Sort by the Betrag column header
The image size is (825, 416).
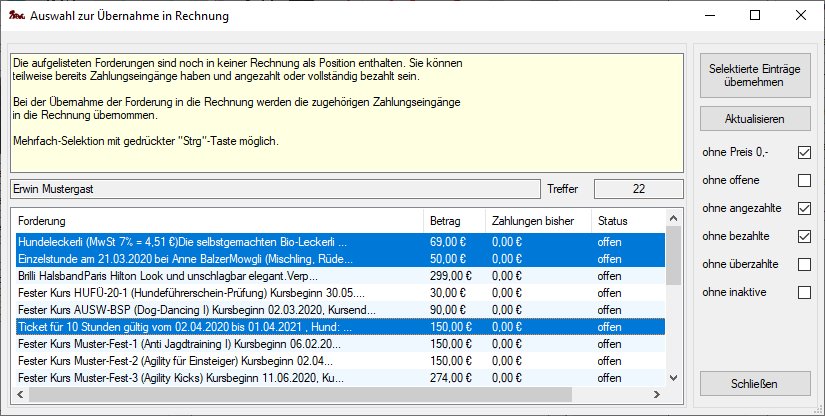(x=452, y=220)
